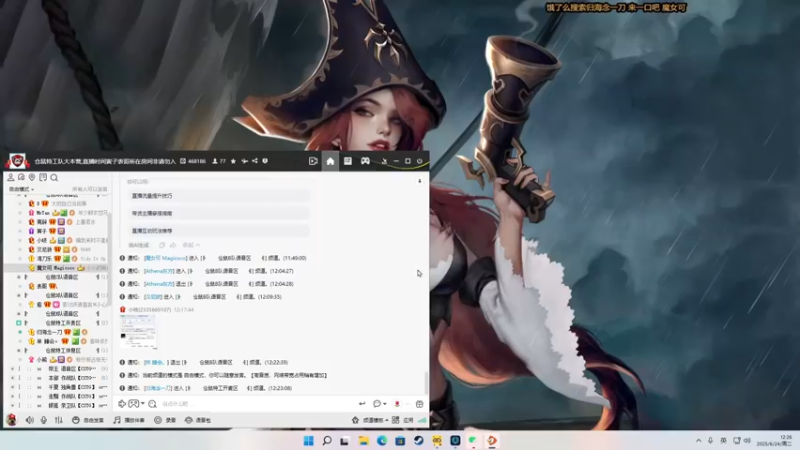The height and width of the screenshot is (450, 800).
Task: Open the game controller icon in title bar
Action: click(x=365, y=161)
